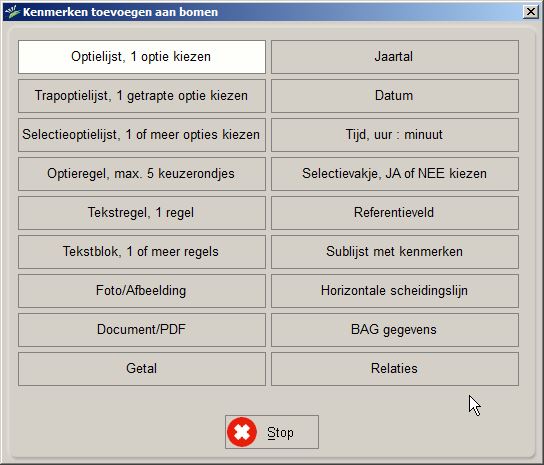The width and height of the screenshot is (544, 465).
Task: Pick Selectieoptielijst, 1 of meer opties
Action: [142, 135]
